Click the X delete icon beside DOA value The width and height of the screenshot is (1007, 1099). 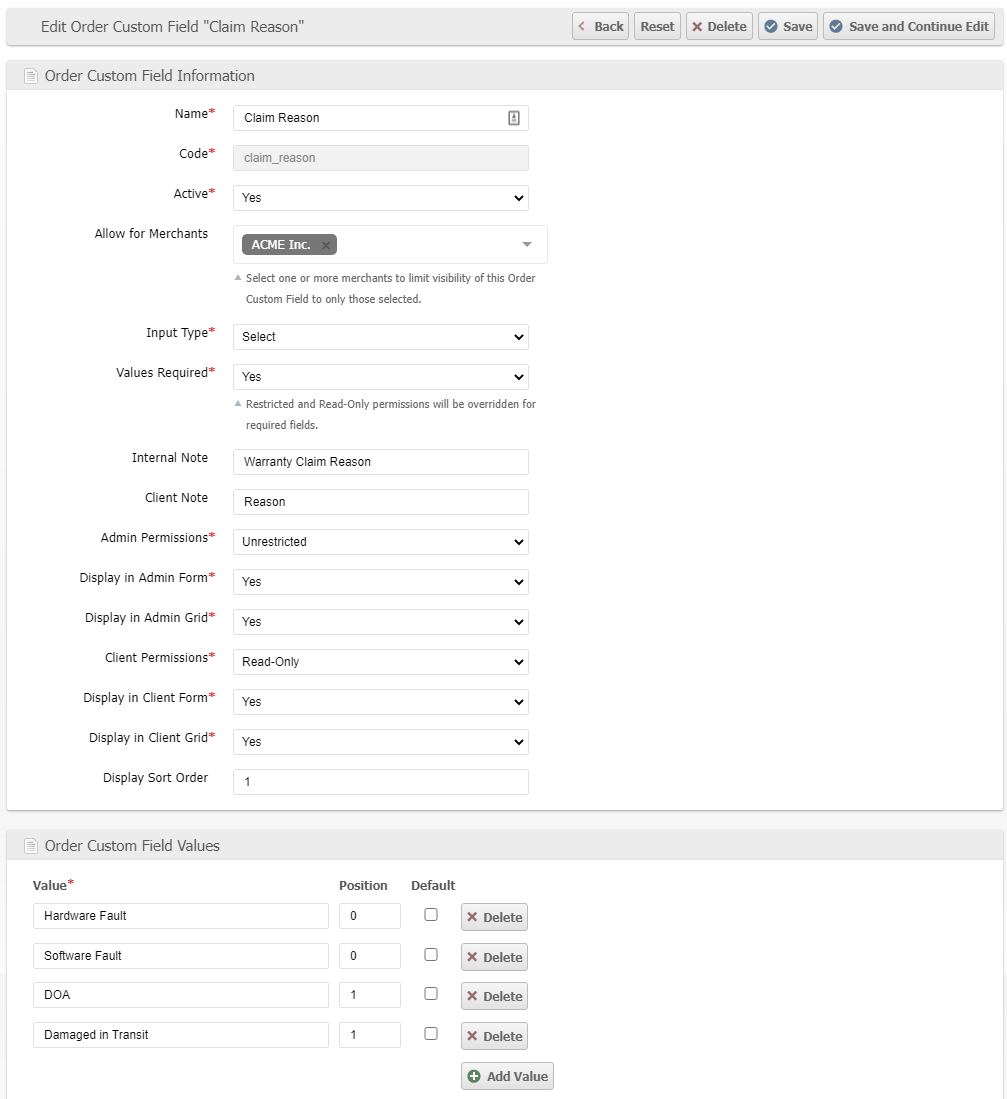(471, 996)
